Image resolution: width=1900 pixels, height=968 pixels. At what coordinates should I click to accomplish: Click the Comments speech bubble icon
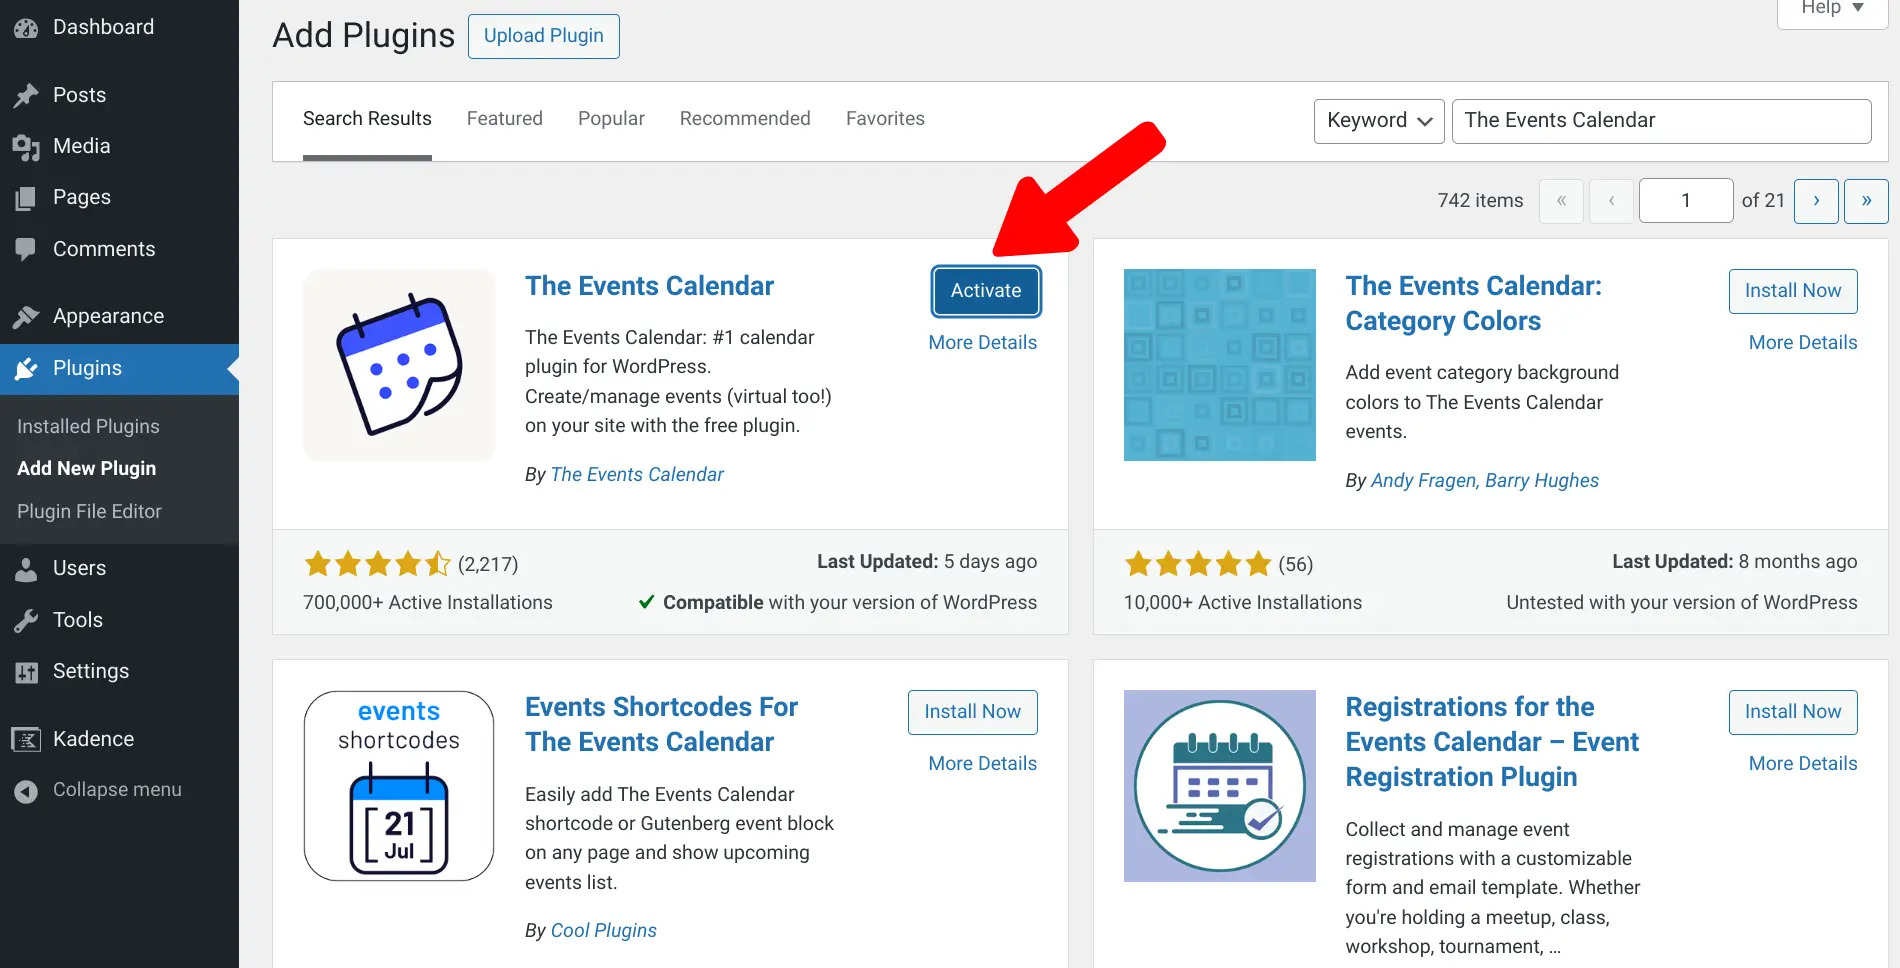pos(26,249)
